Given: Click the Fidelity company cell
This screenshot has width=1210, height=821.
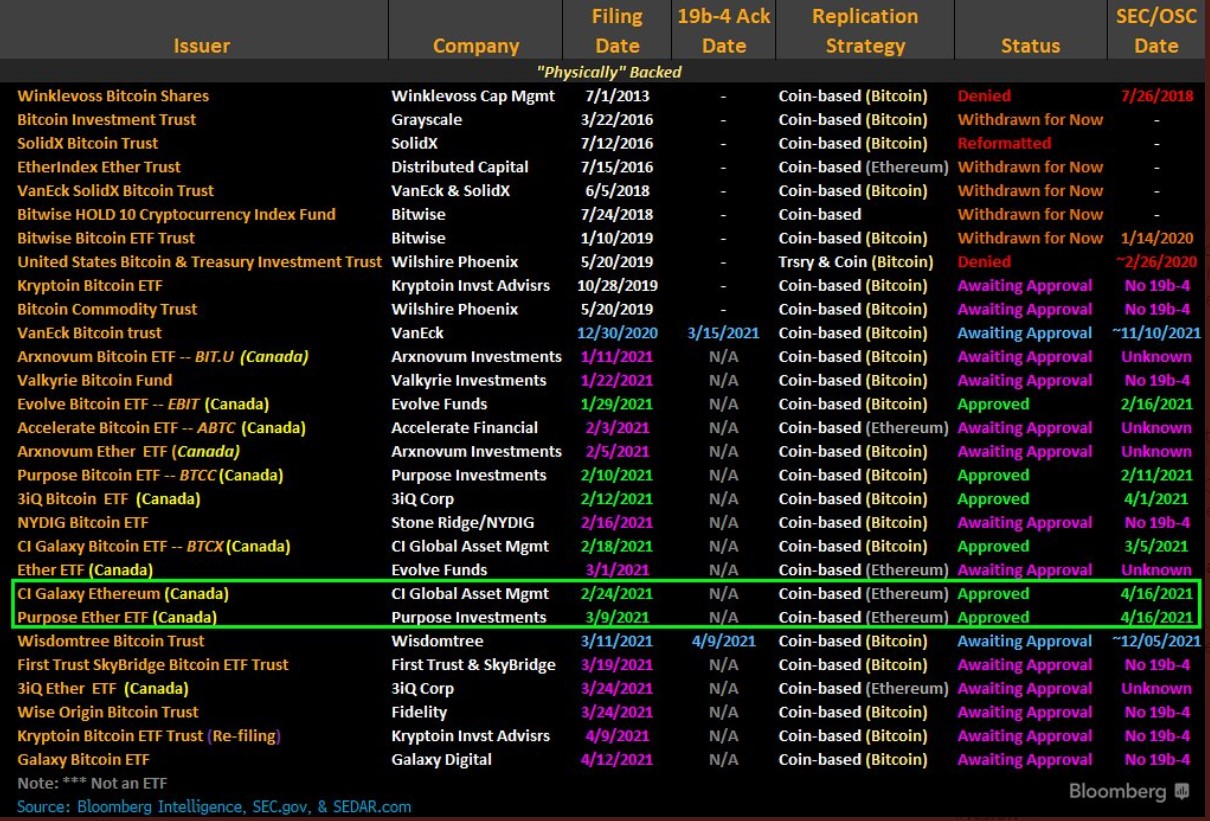Looking at the screenshot, I should click(x=419, y=712).
